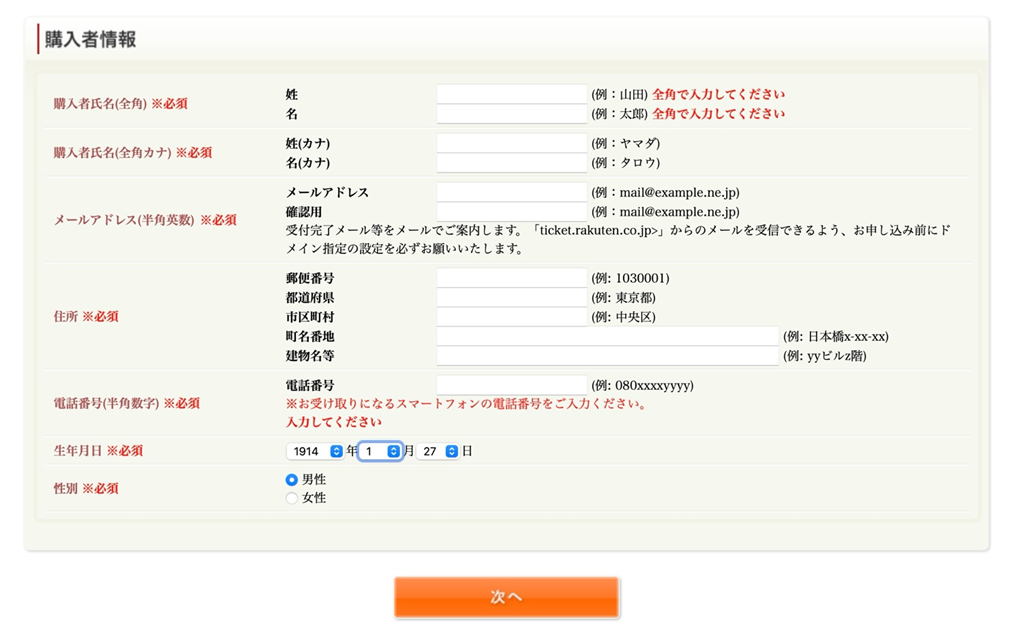Focus the 名(カナ) input field
This screenshot has height=630, width=1015.
point(511,163)
